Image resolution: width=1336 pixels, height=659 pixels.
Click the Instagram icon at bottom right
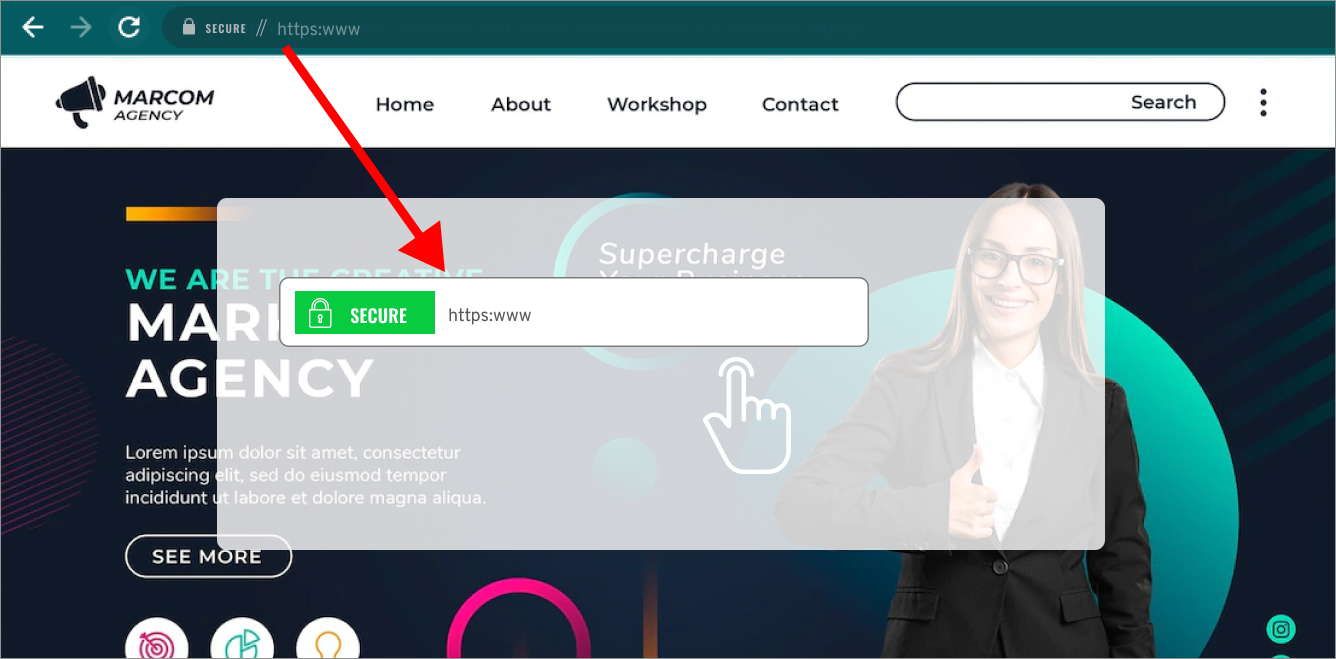tap(1281, 629)
